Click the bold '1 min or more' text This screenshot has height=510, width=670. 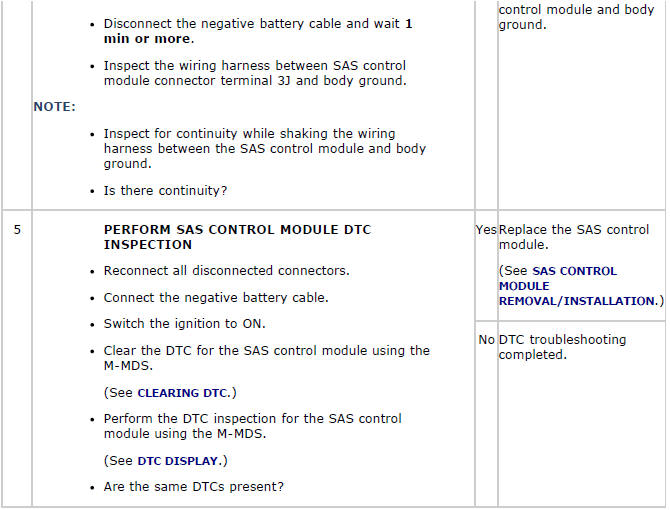(258, 31)
